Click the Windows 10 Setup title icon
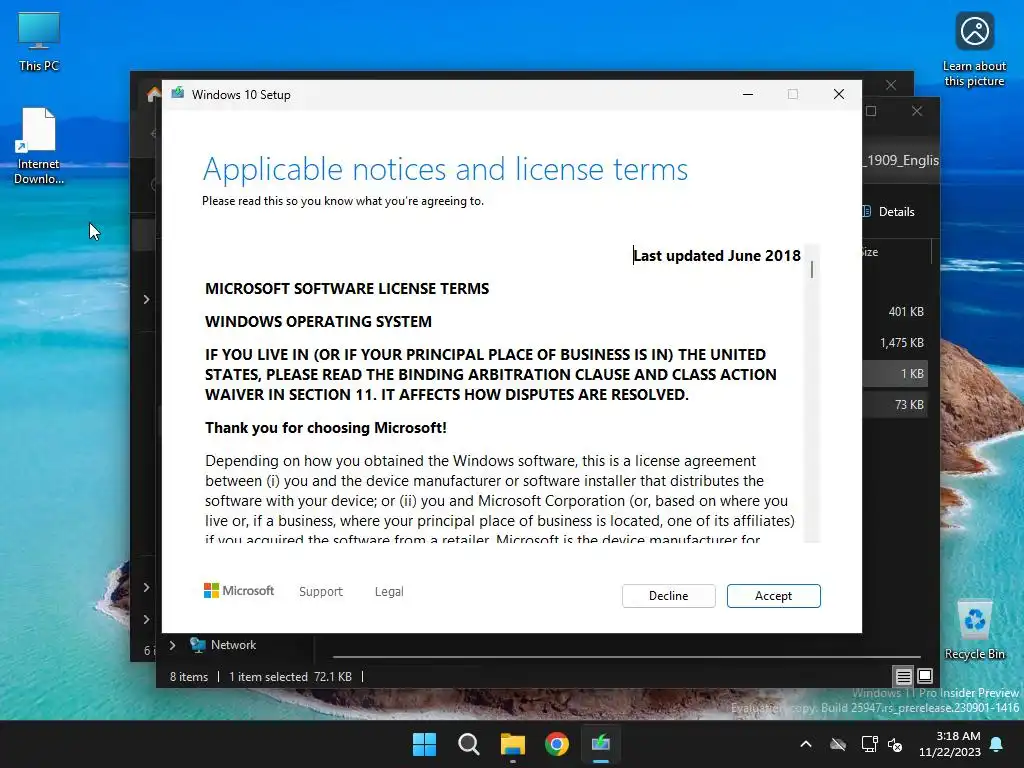 [x=178, y=94]
